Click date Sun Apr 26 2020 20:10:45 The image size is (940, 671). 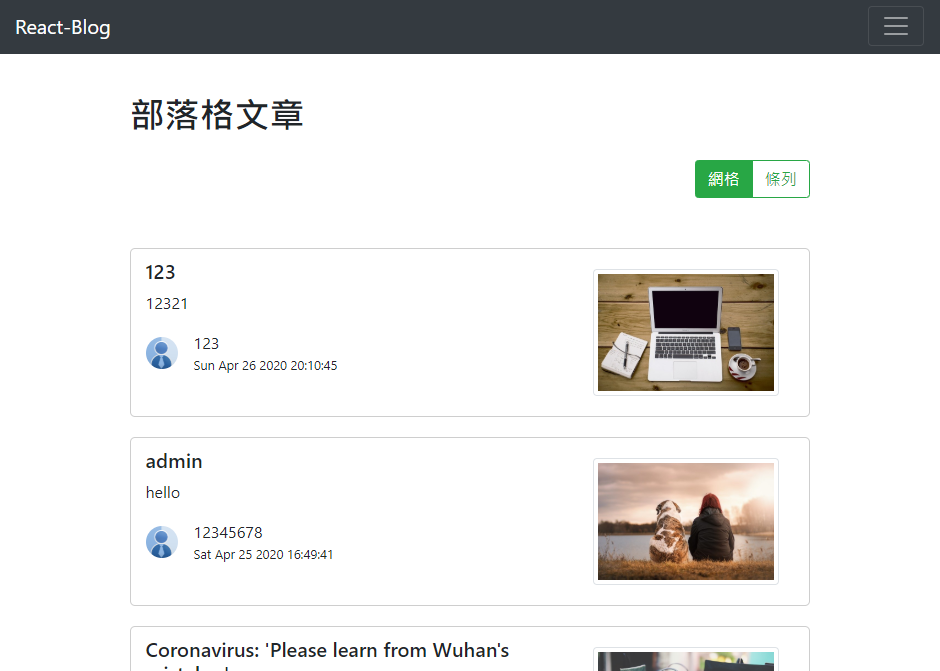[265, 366]
